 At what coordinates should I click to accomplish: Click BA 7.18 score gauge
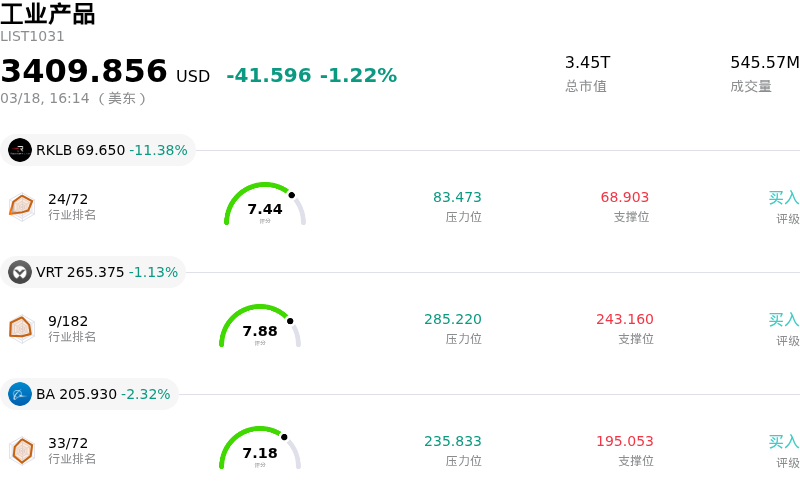(x=260, y=449)
